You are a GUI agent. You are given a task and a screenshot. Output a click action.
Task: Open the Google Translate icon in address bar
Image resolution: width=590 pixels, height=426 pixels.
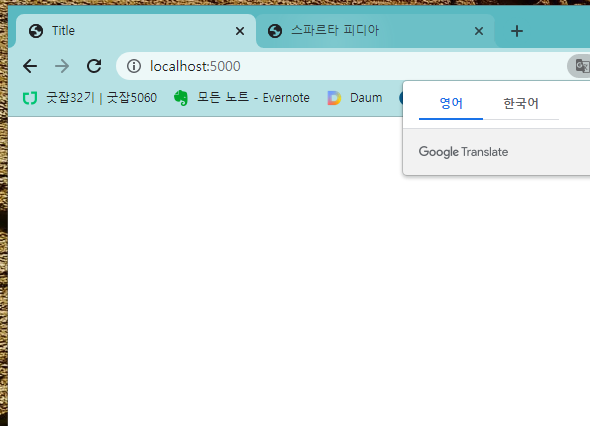pos(582,66)
